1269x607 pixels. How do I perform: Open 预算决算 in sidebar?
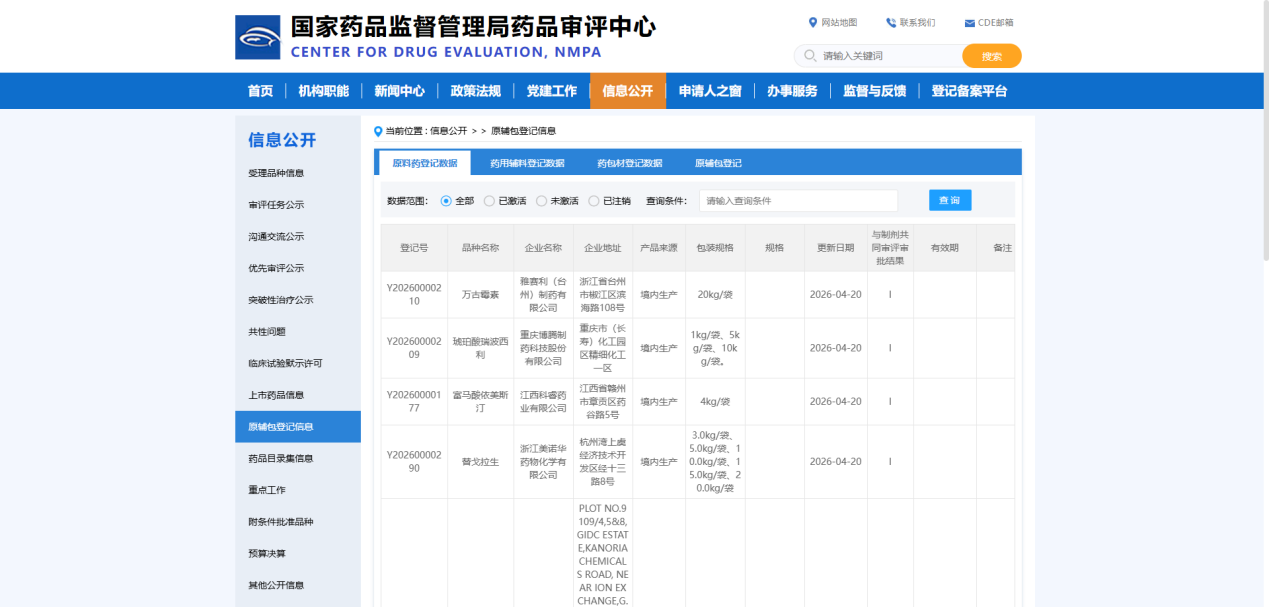(298, 553)
